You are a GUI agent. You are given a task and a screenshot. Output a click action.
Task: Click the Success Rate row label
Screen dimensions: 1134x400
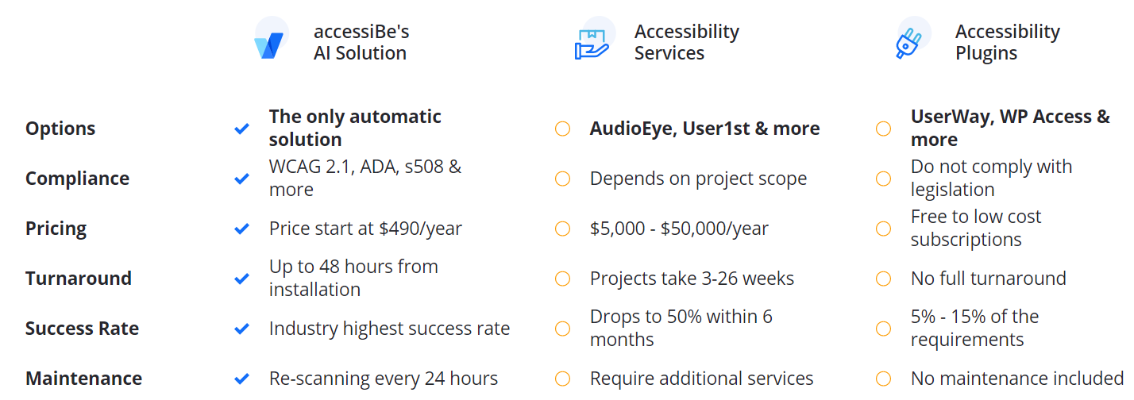82,328
